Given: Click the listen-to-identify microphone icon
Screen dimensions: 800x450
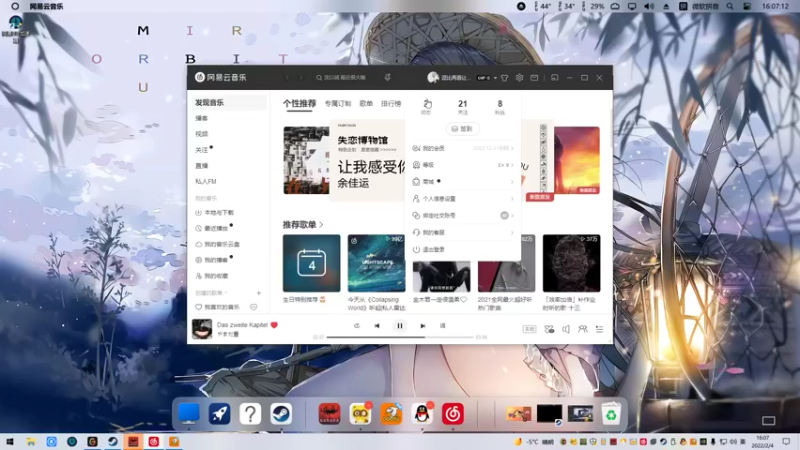Looking at the screenshot, I should (x=388, y=78).
